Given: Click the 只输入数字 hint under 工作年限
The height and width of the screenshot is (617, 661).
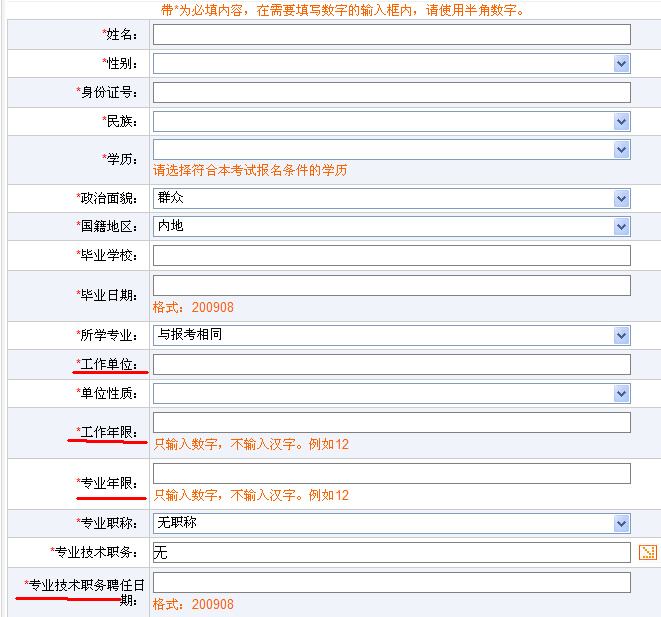Looking at the screenshot, I should click(251, 444).
